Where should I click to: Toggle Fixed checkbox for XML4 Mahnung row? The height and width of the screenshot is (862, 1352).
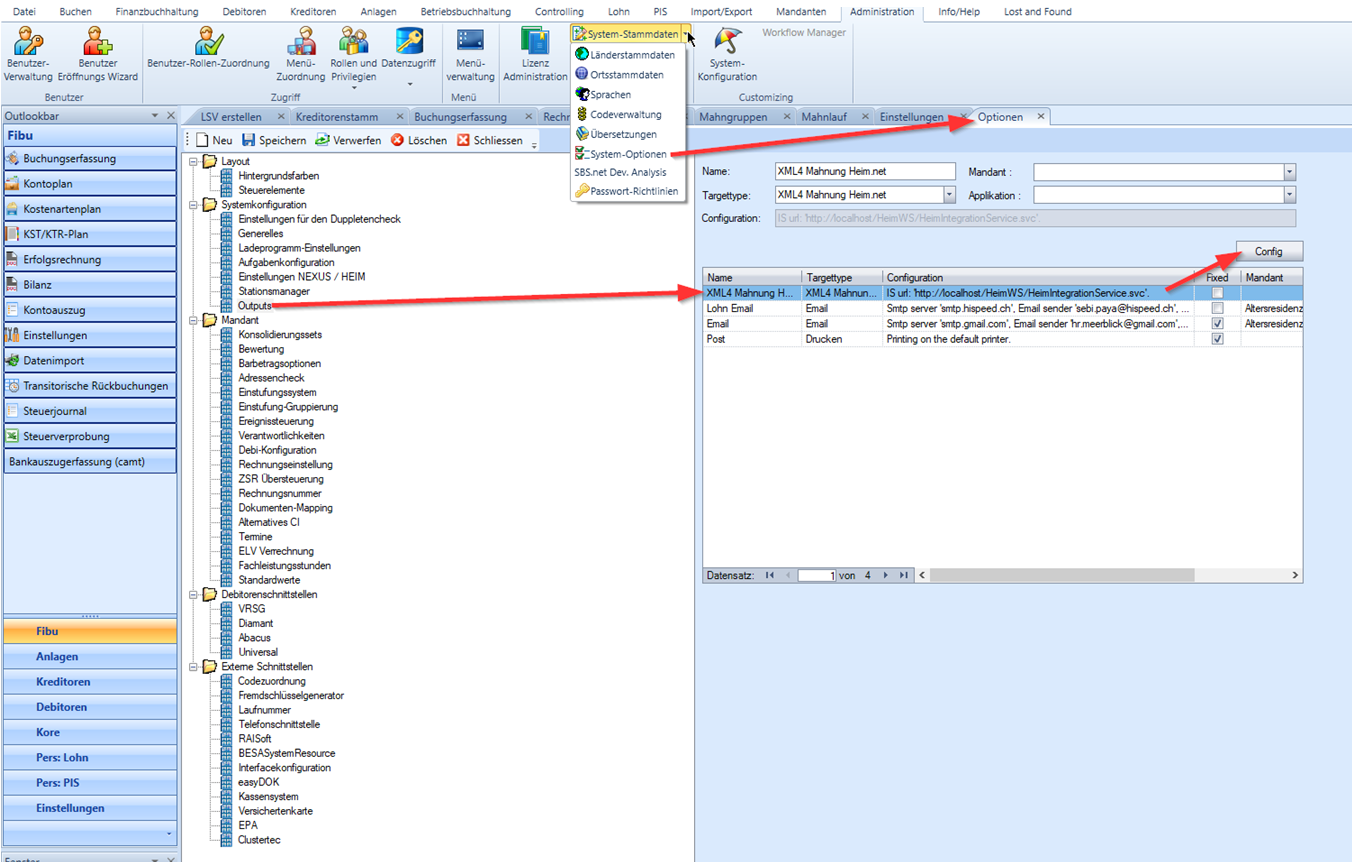1217,294
